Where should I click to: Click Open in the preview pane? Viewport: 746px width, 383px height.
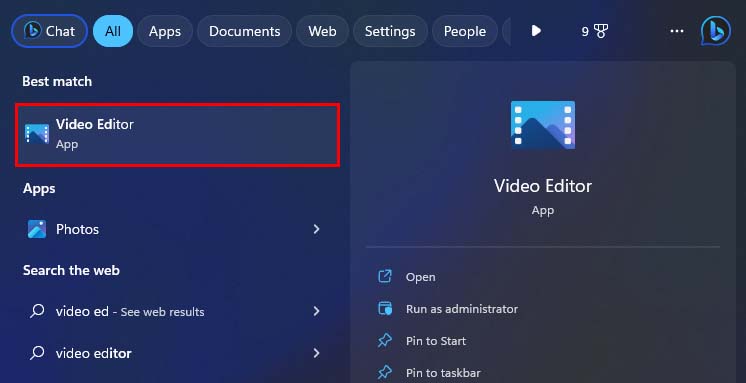[420, 277]
